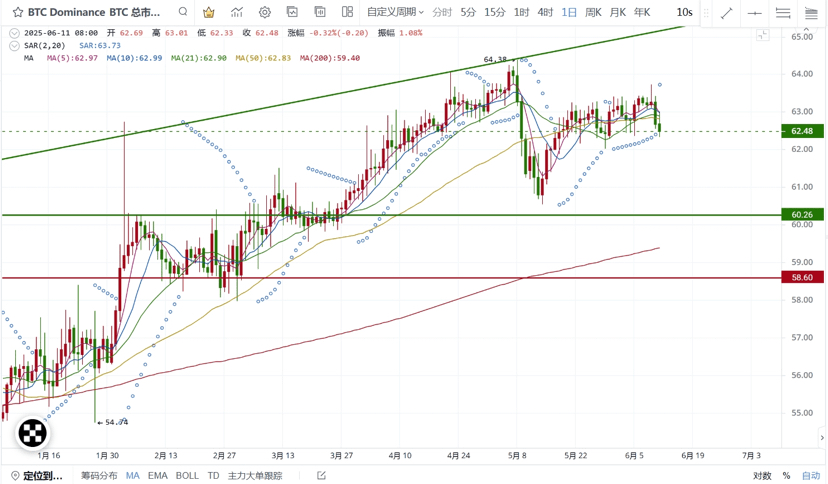The width and height of the screenshot is (828, 484).
Task: Toggle the BOLL indicator
Action: 187,476
